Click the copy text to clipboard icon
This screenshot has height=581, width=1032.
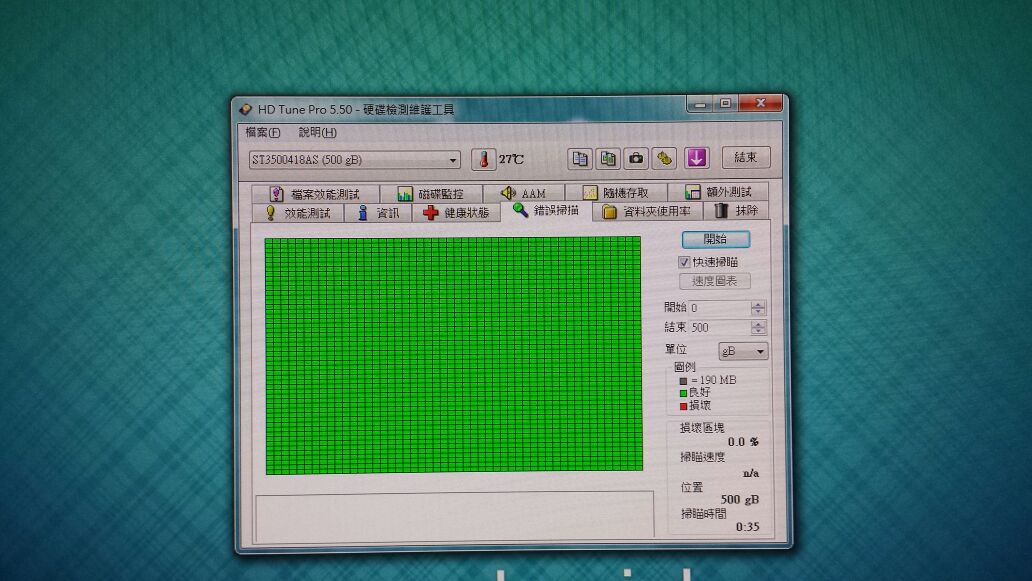580,159
